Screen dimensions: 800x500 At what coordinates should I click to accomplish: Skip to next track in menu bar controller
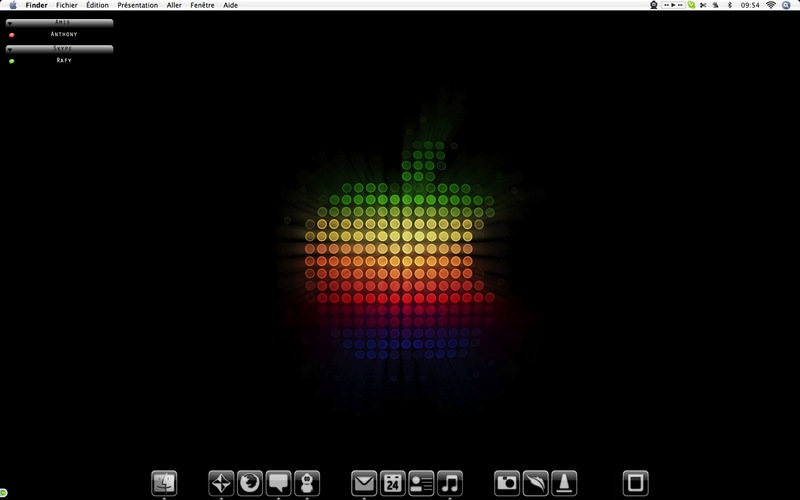click(680, 5)
